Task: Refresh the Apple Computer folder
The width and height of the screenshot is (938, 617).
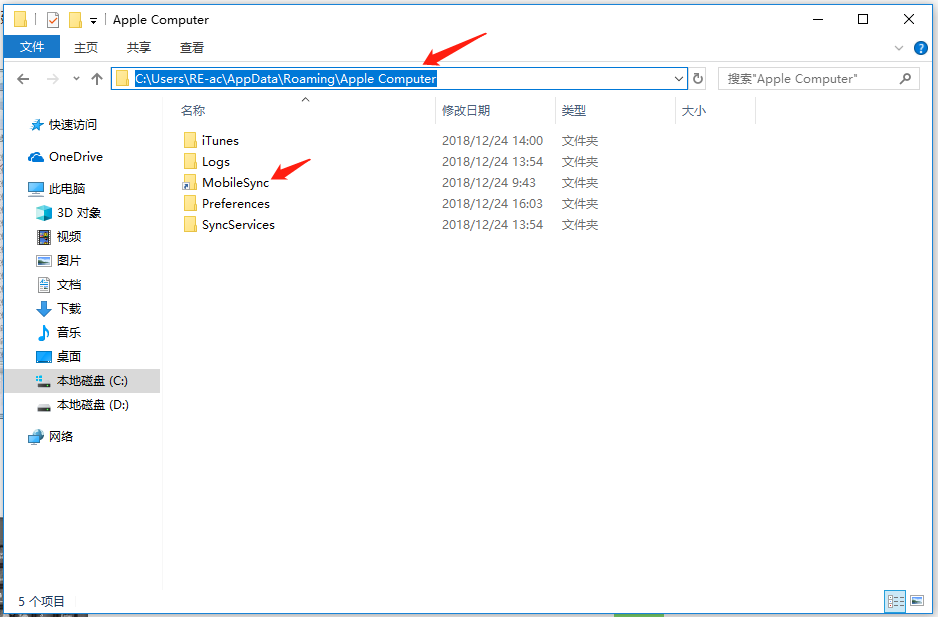Action: tap(698, 78)
